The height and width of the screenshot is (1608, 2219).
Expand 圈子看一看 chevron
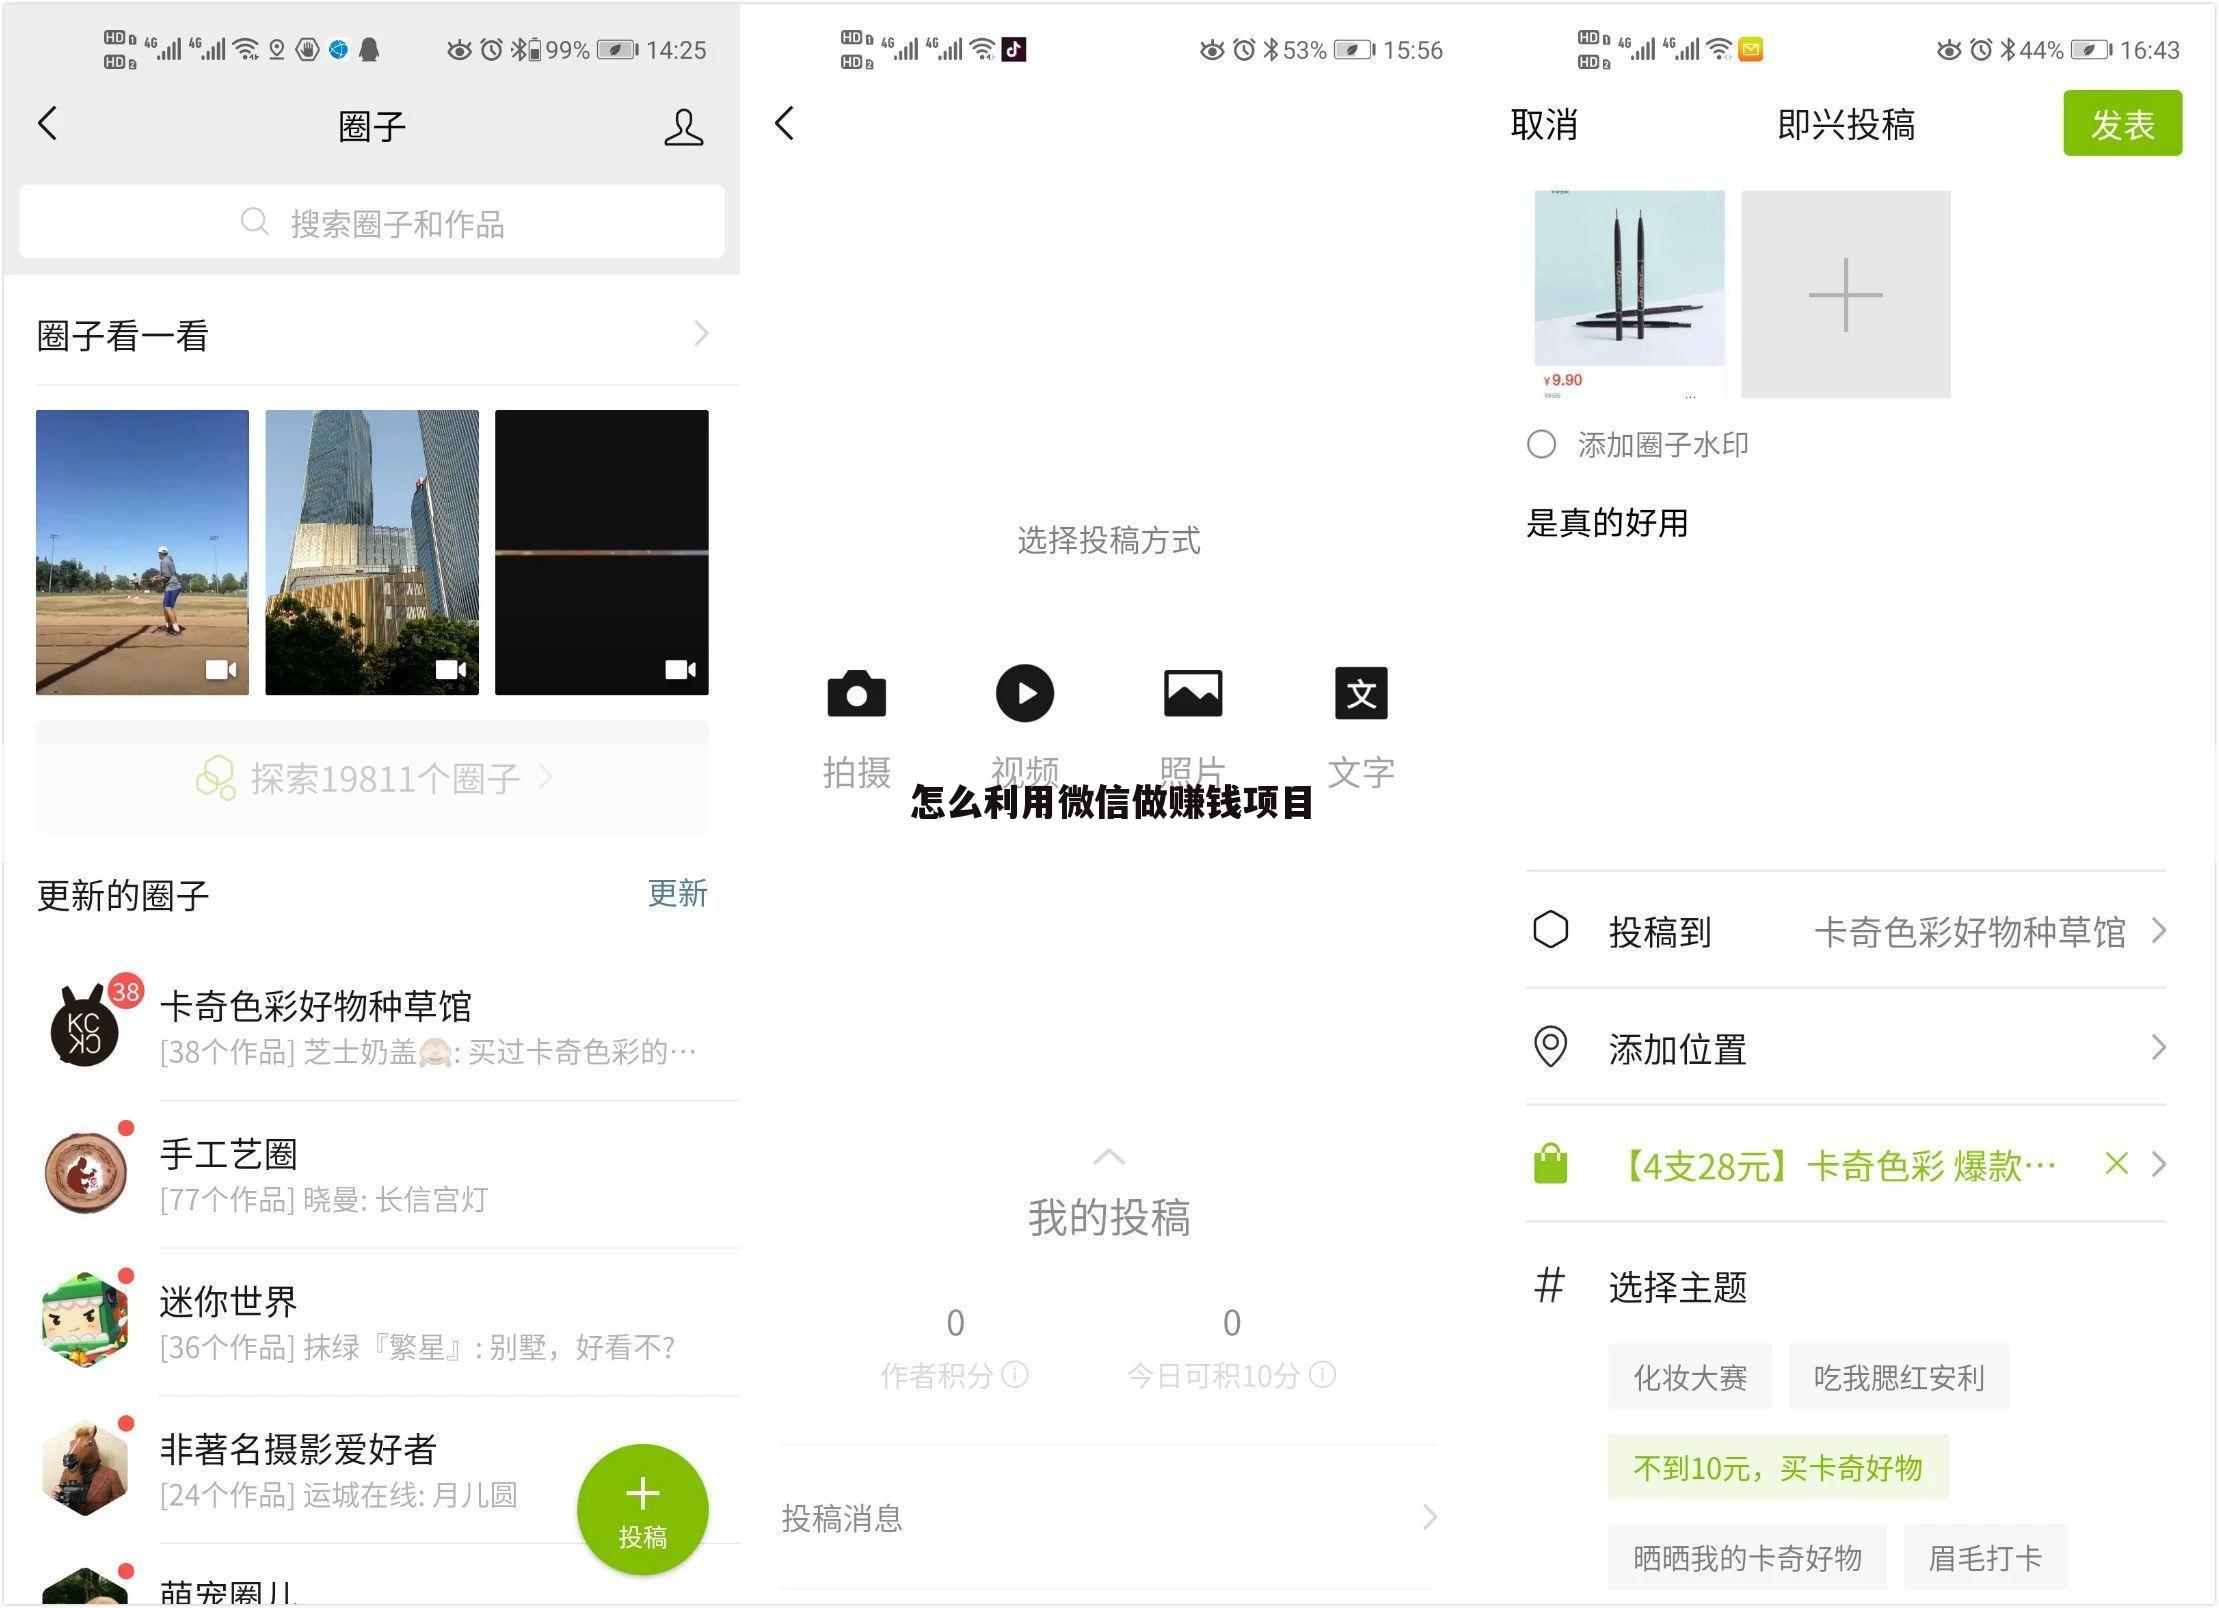coord(701,333)
